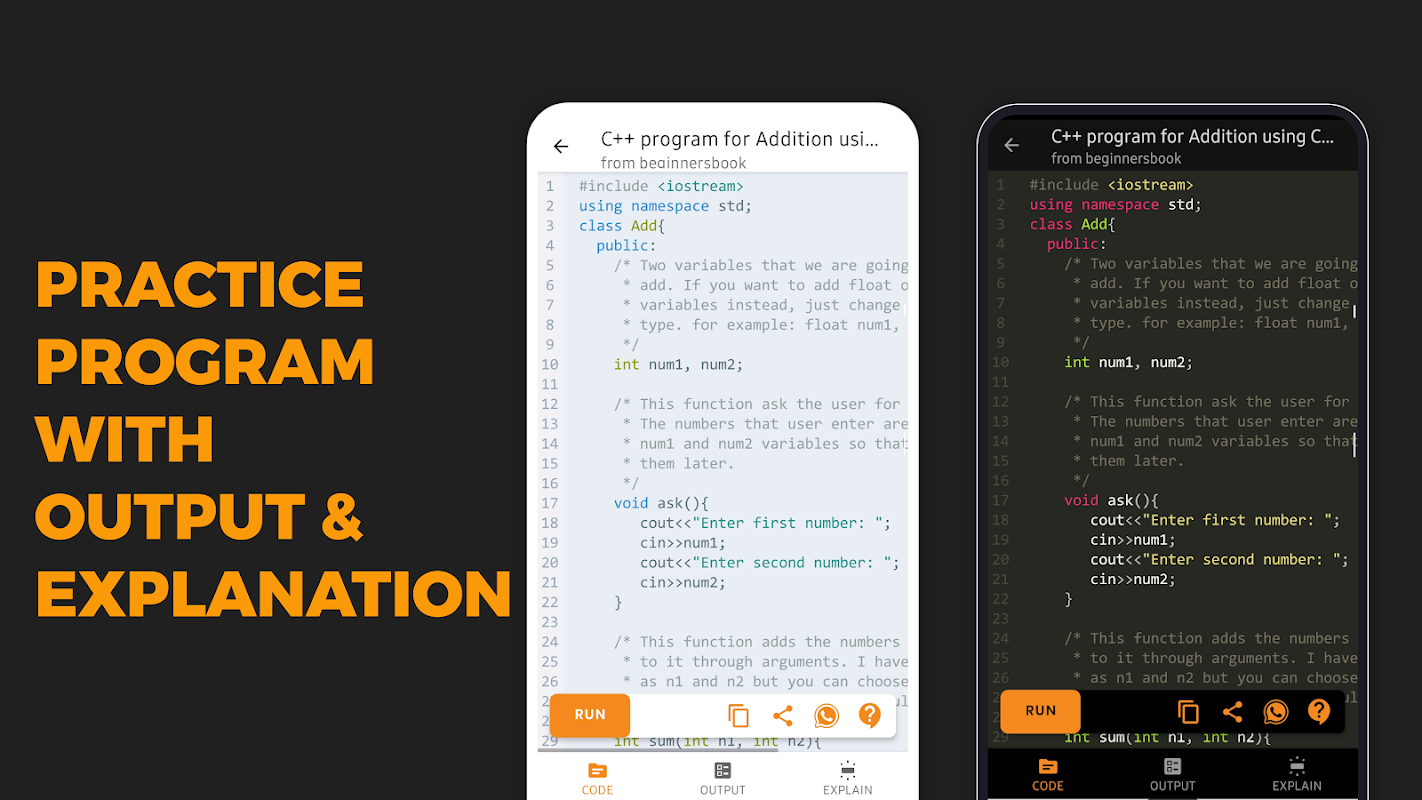Tap the share icon on dark phone

click(x=1233, y=712)
